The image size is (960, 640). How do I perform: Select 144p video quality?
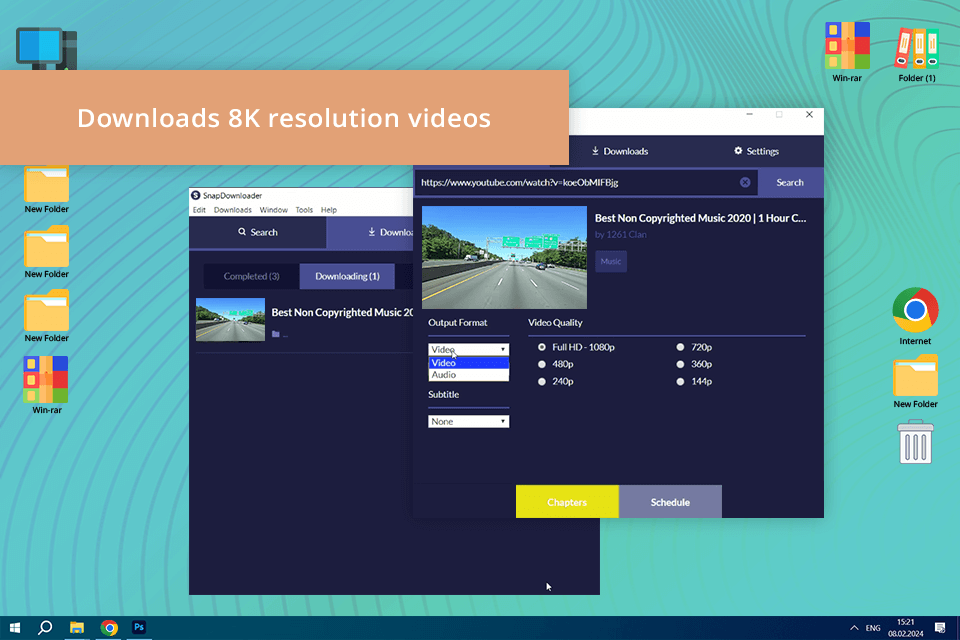coord(680,381)
